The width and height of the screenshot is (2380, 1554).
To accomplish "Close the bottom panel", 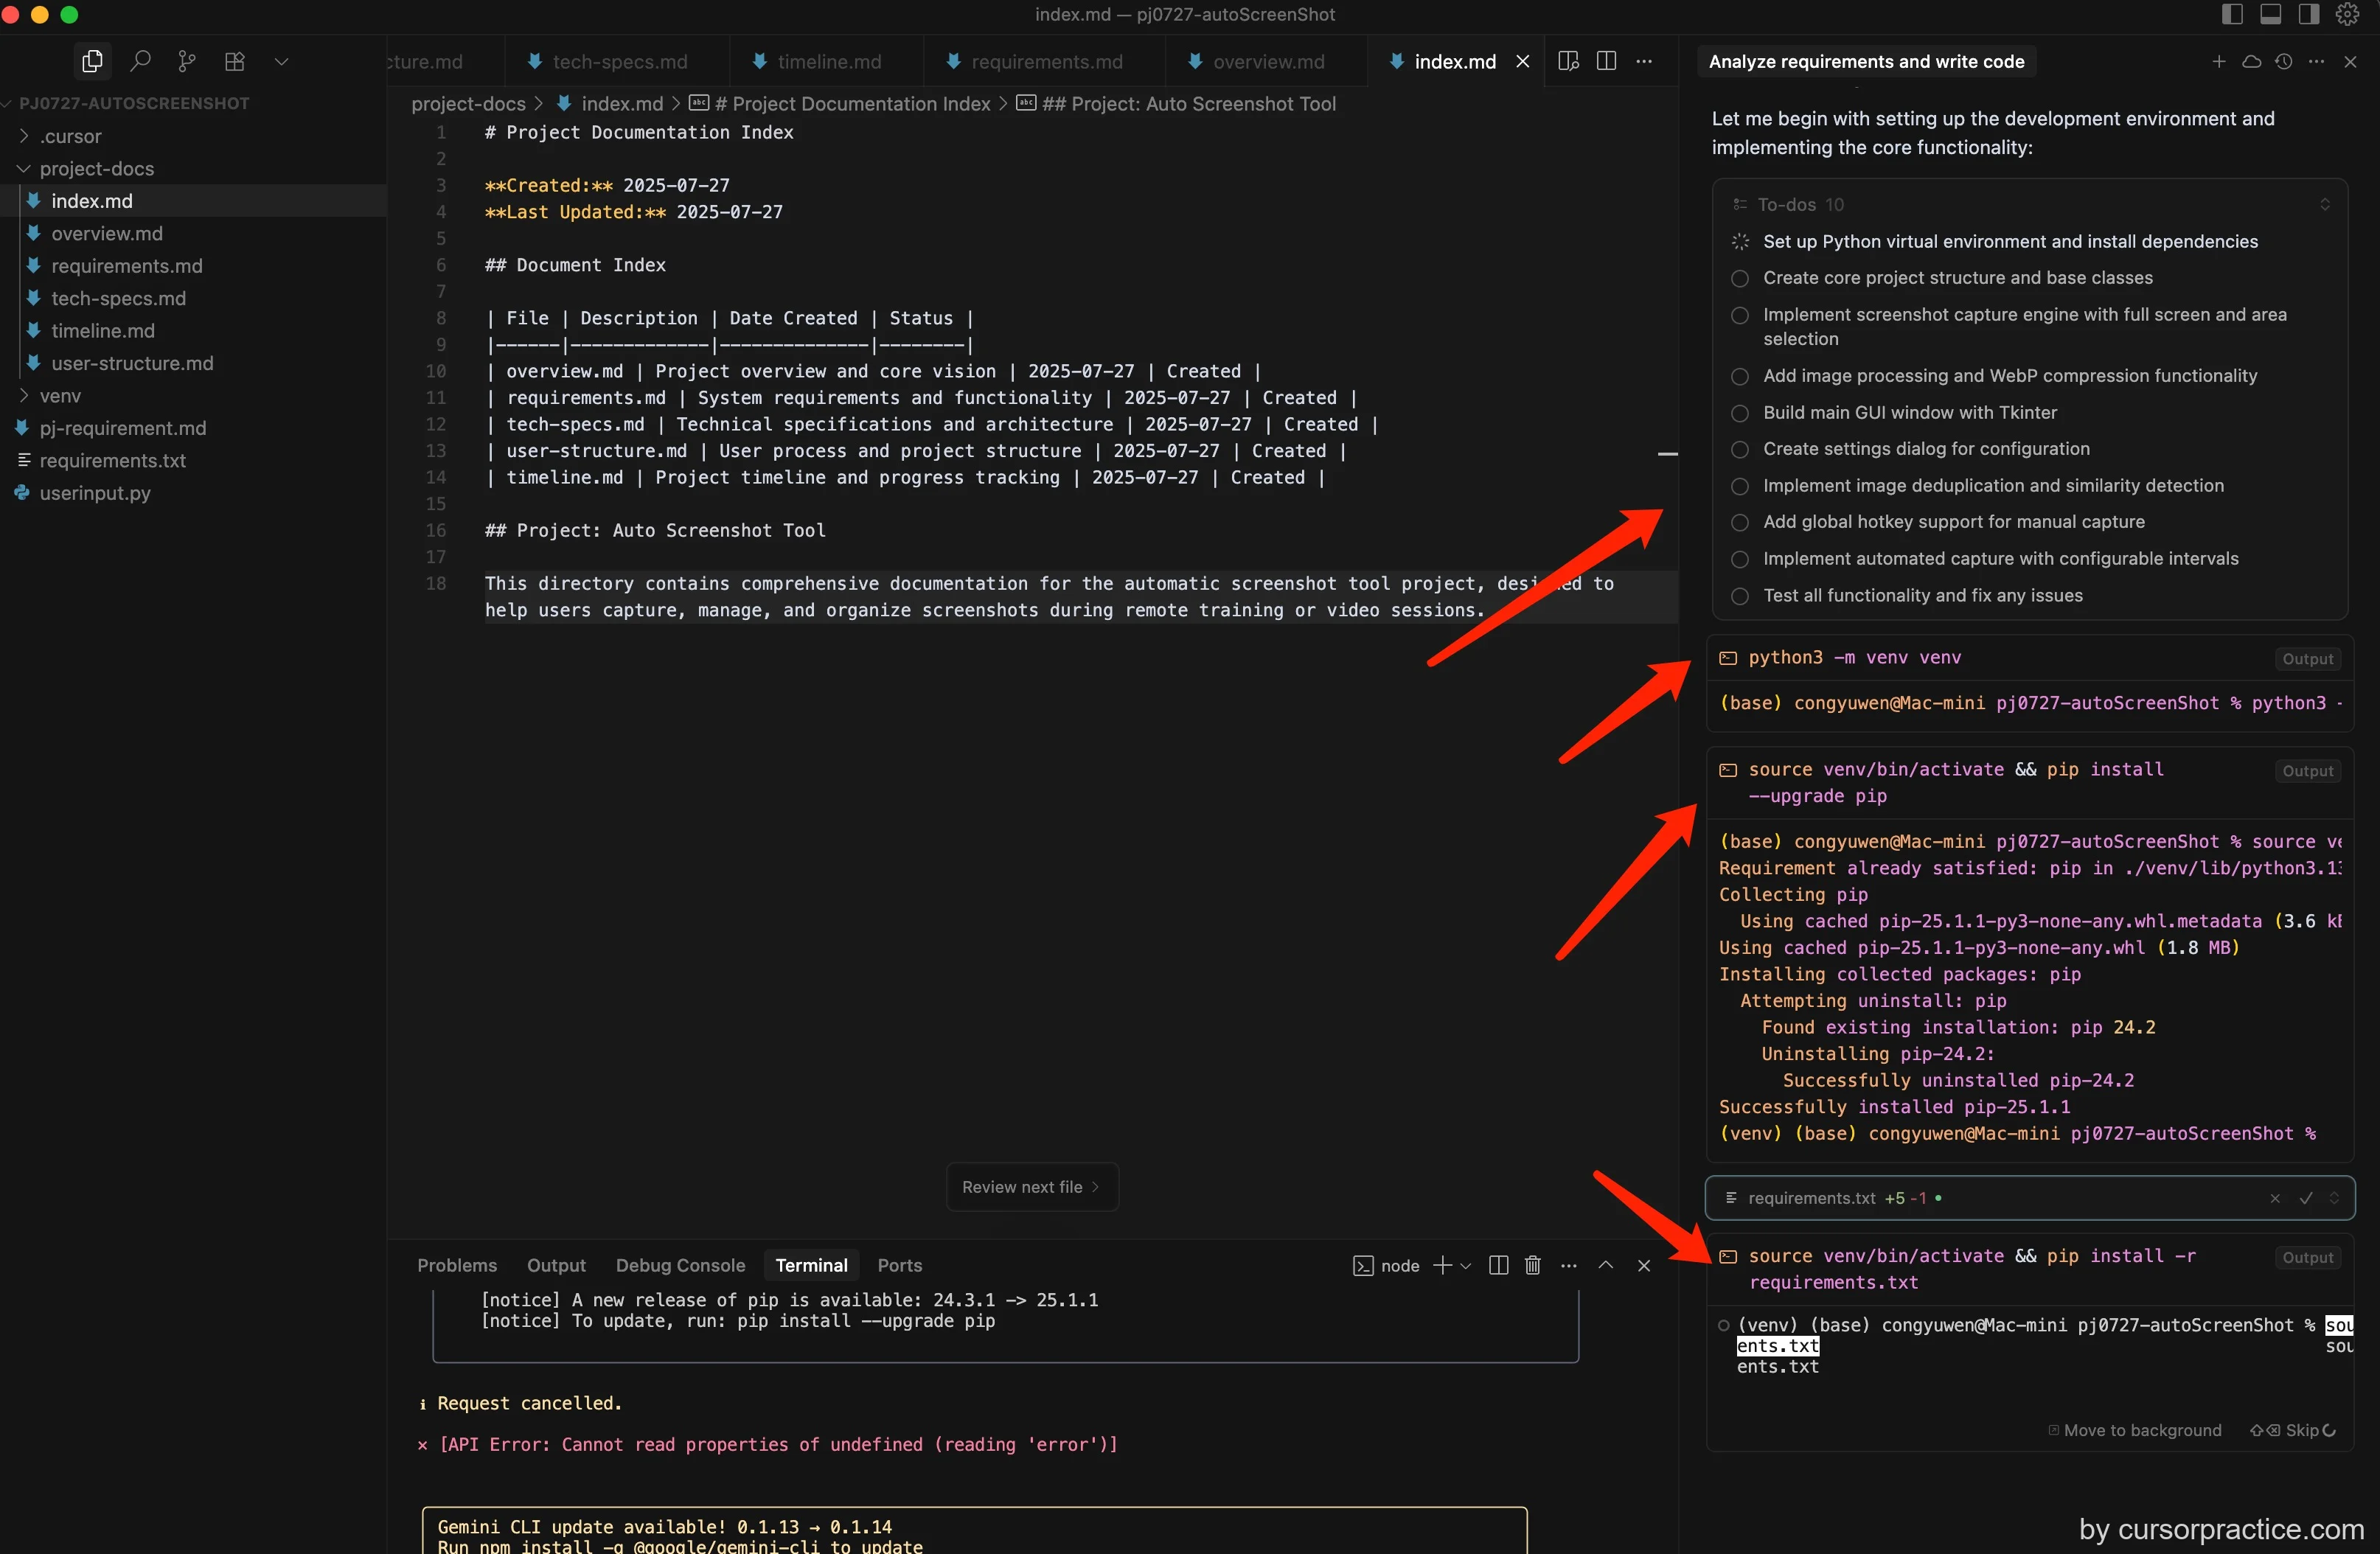I will [x=1643, y=1265].
